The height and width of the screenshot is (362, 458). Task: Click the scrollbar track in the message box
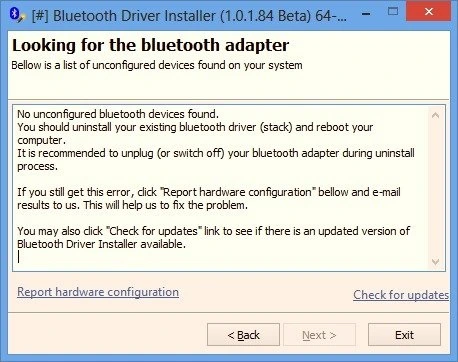click(435, 189)
